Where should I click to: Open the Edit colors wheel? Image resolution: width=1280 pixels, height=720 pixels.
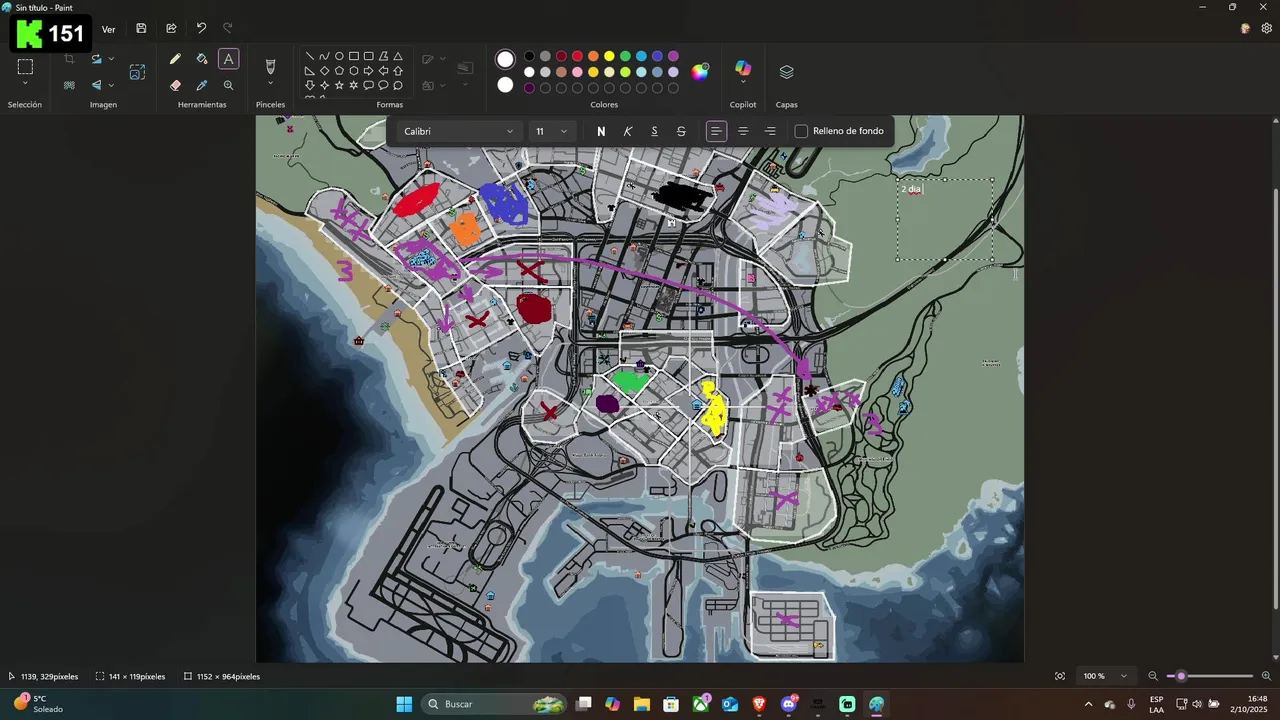click(x=700, y=71)
